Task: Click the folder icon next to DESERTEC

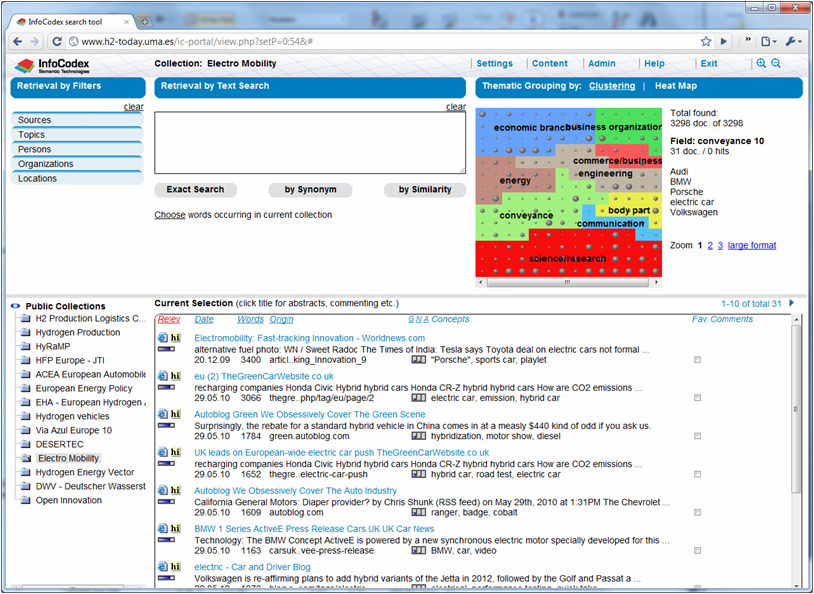Action: click(x=25, y=444)
